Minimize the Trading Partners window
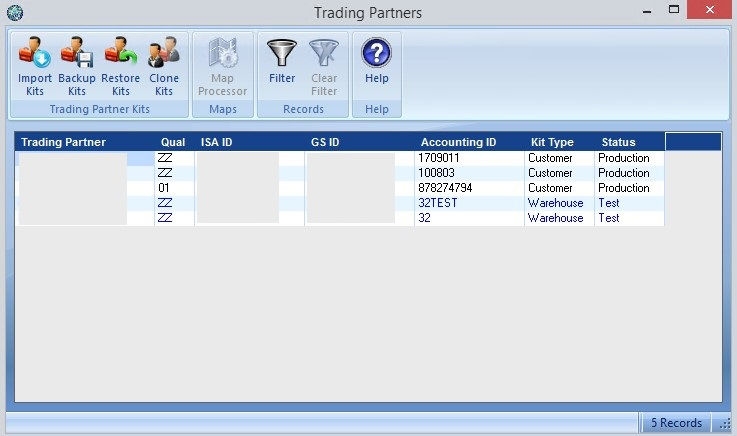The width and height of the screenshot is (737, 436). (647, 10)
